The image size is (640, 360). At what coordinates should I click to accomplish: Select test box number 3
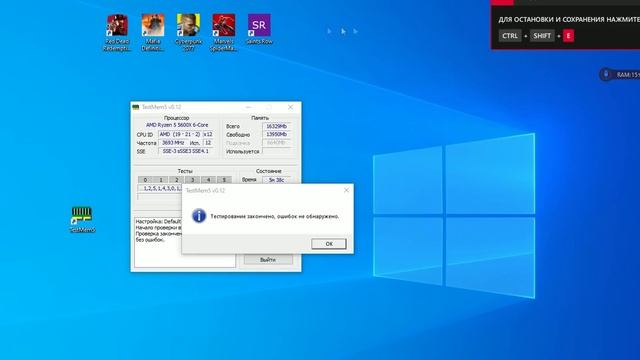tap(193, 180)
